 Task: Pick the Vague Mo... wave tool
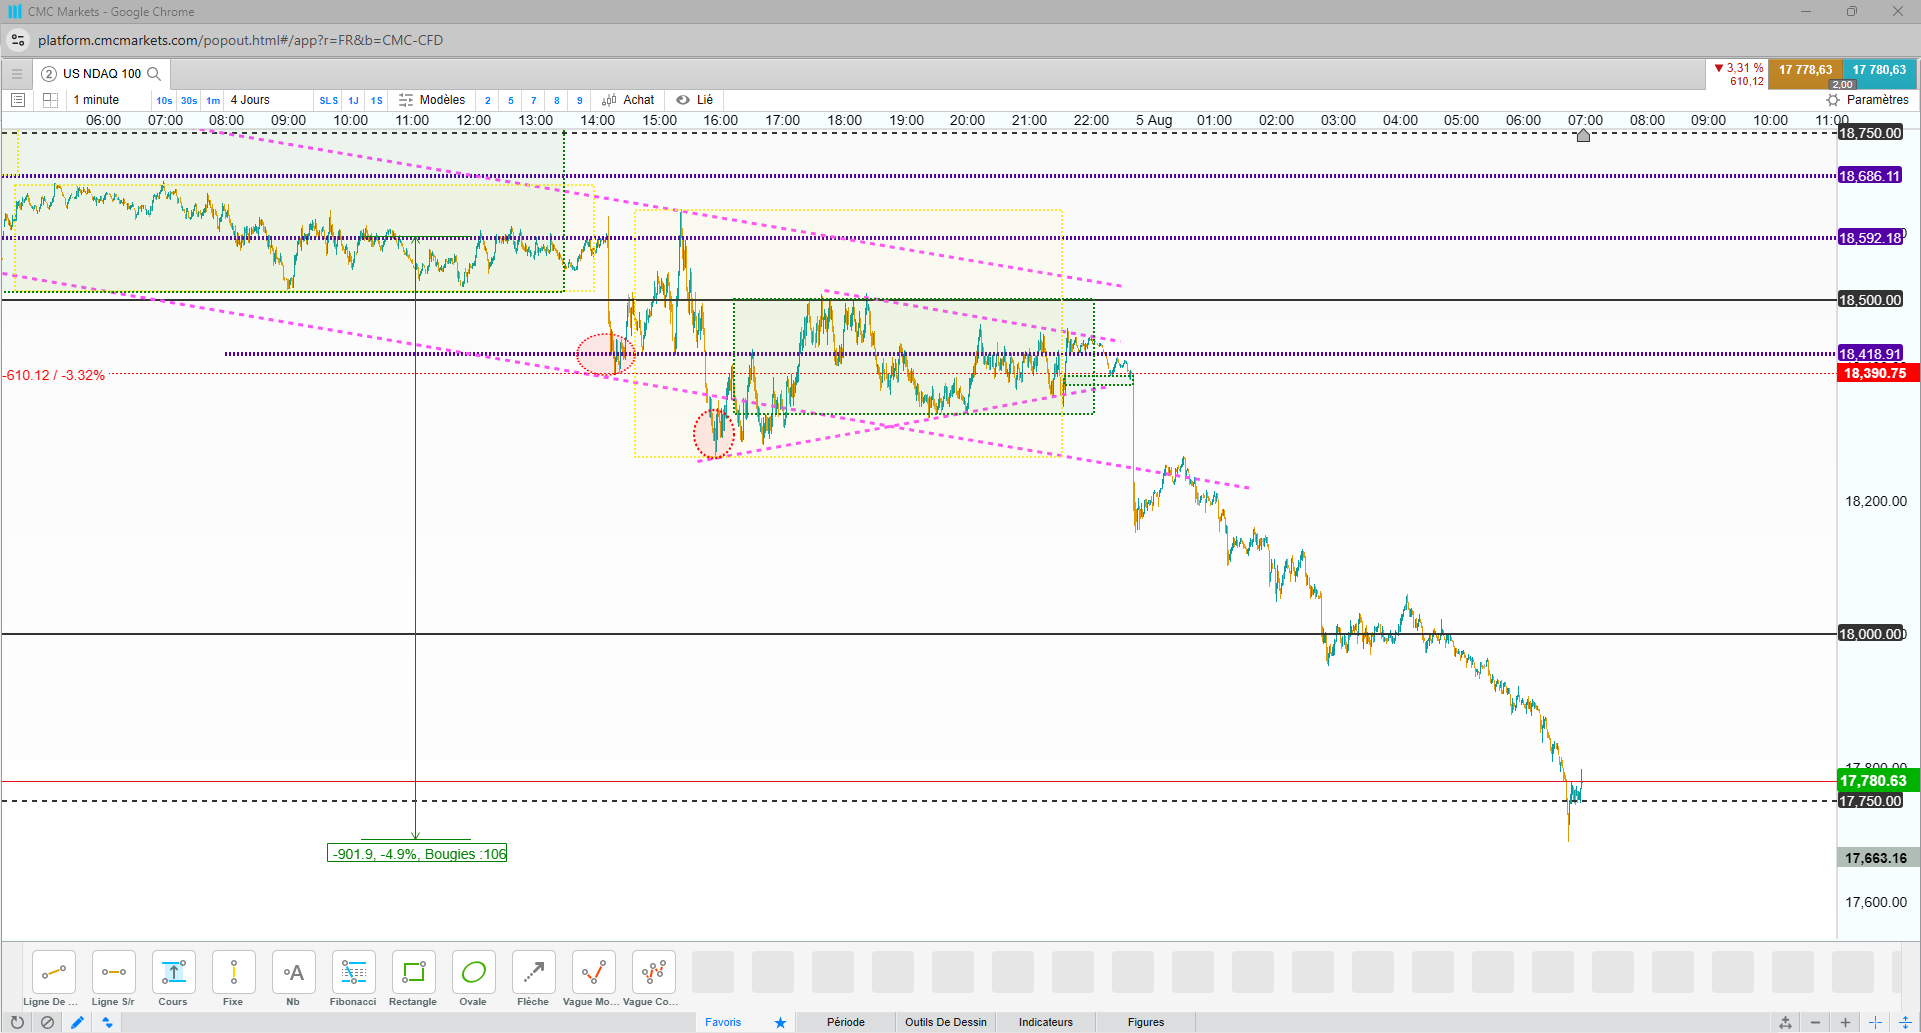click(593, 972)
